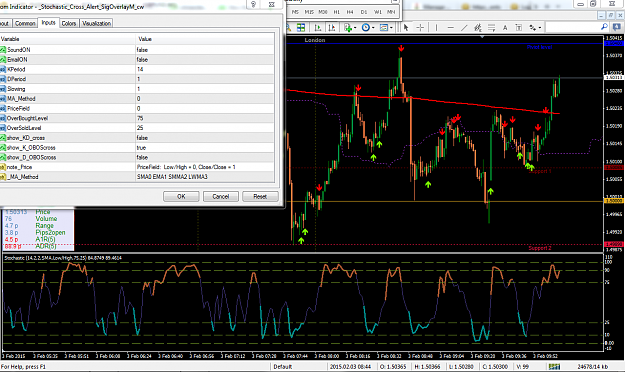Click OK in indicator dialog
This screenshot has height=372, width=625.
181,197
